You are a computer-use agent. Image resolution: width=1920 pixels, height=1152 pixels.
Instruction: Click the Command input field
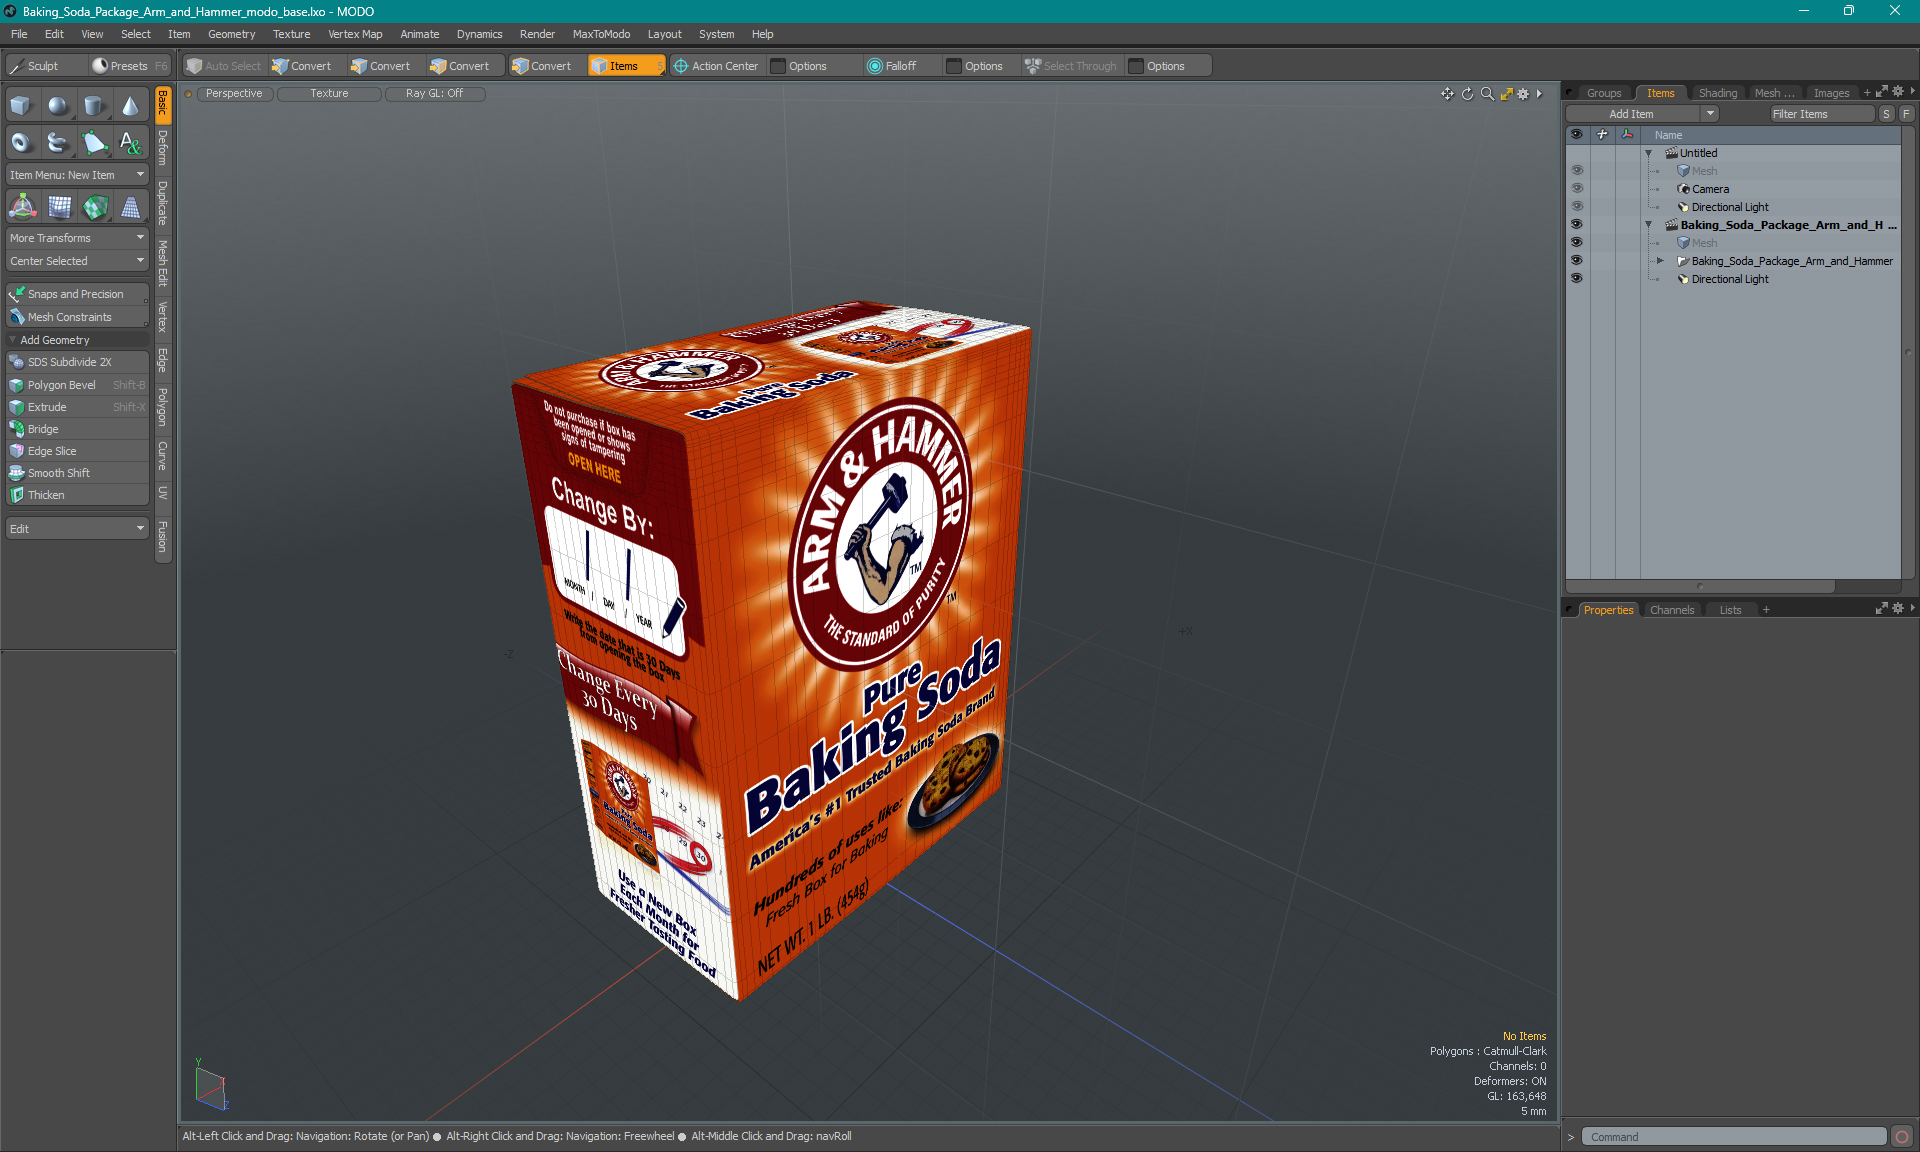pos(1734,1137)
